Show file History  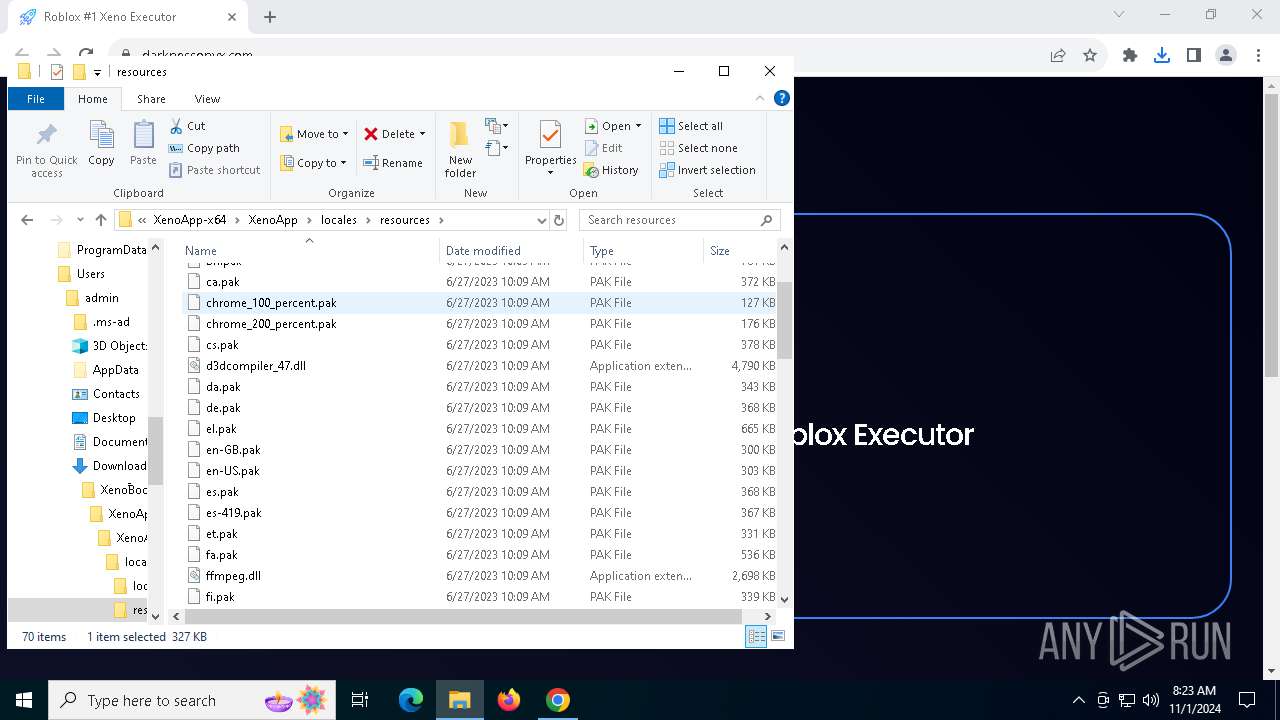click(611, 170)
